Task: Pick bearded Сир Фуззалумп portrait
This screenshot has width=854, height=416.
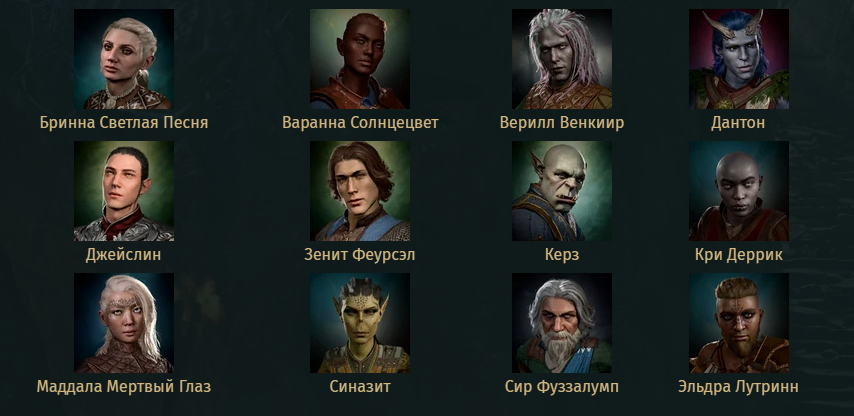Action: pos(562,323)
